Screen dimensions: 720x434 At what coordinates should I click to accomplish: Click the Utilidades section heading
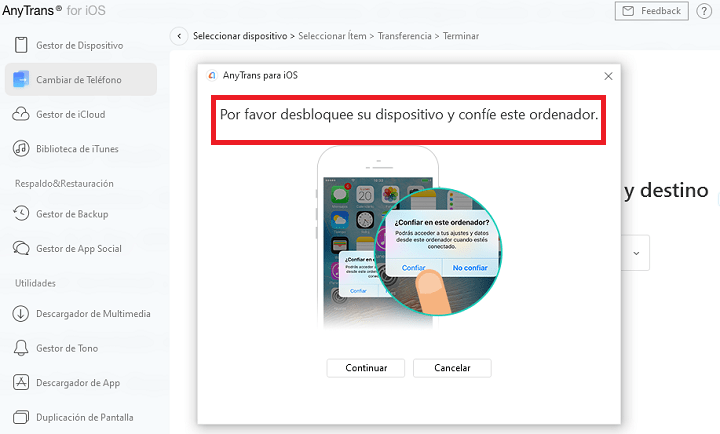pyautogui.click(x=35, y=283)
